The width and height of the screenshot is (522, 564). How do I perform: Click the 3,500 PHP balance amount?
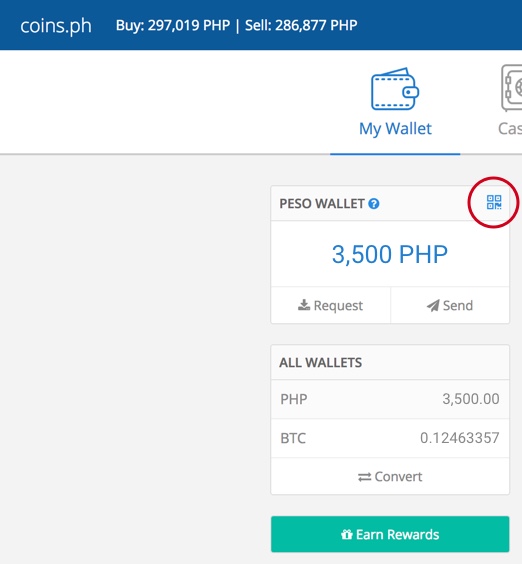[x=390, y=254]
